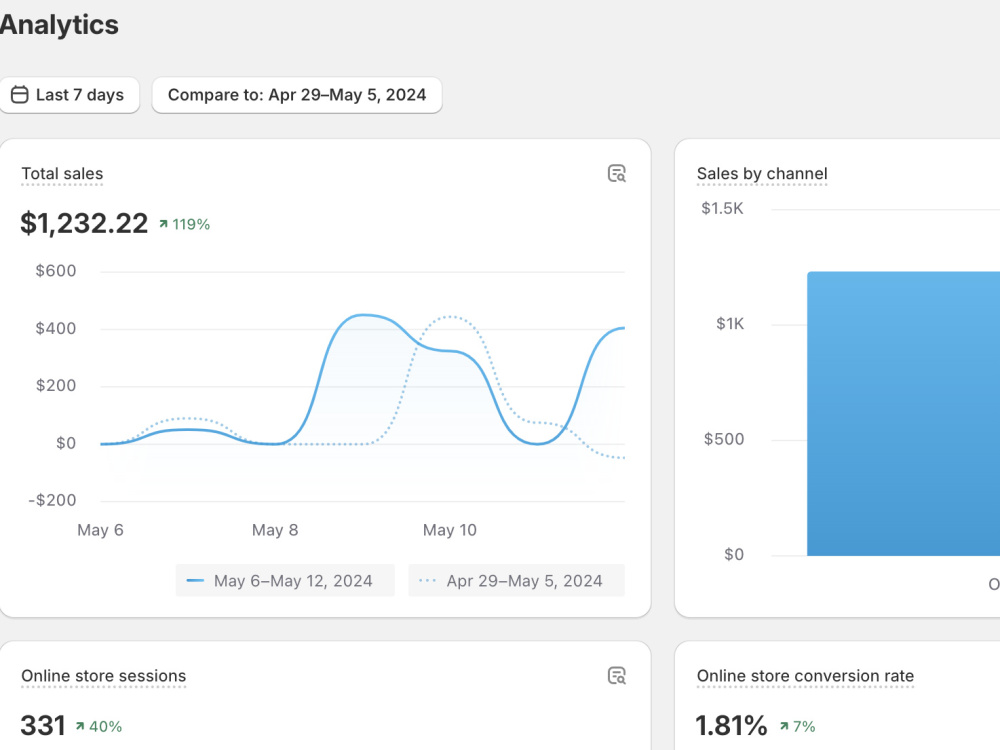1000x750 pixels.
Task: Click the $1K y-axis label in Sales by channel
Action: pos(730,324)
